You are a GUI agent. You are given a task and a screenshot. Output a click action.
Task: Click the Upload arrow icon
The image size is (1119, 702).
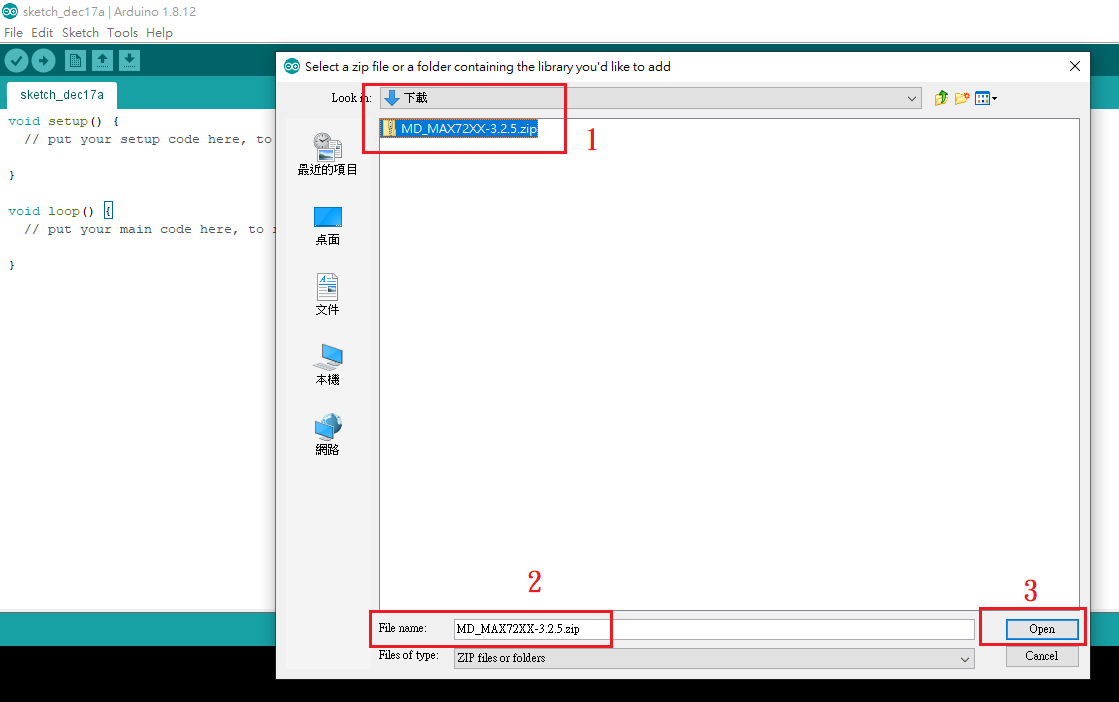pos(43,61)
